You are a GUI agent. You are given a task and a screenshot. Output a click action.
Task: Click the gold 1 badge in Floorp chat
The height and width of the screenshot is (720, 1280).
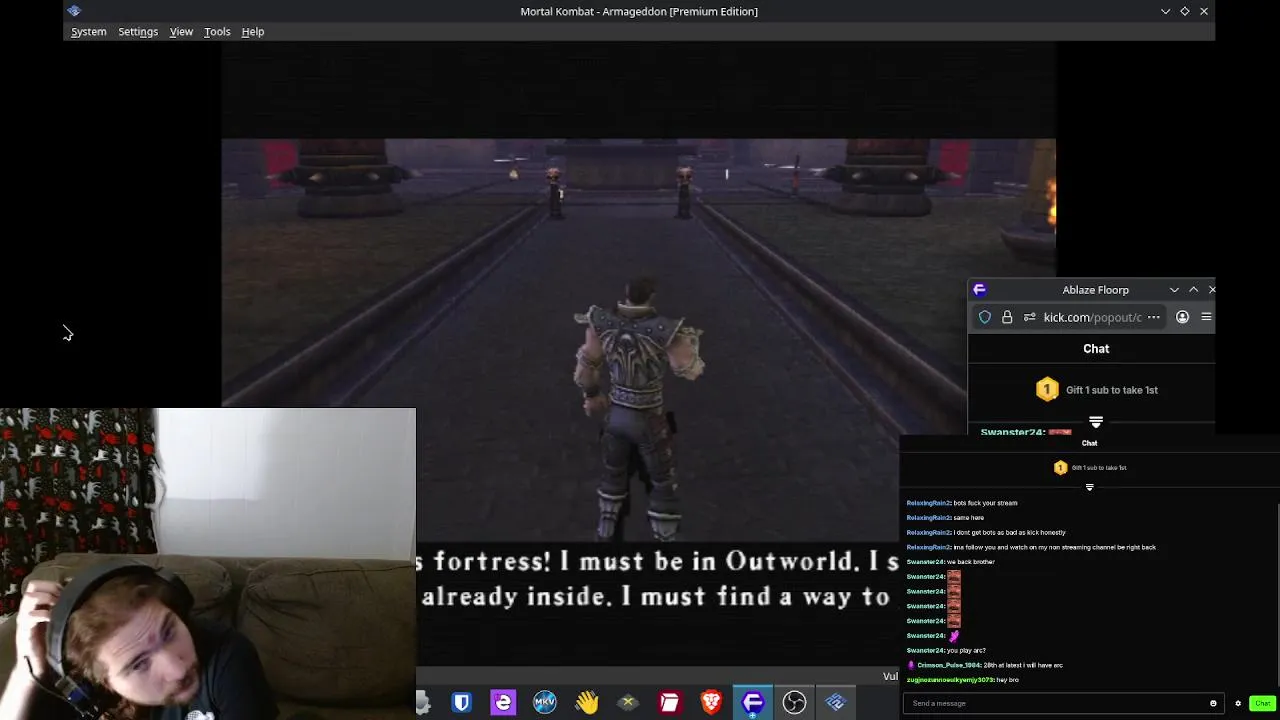coord(1047,390)
